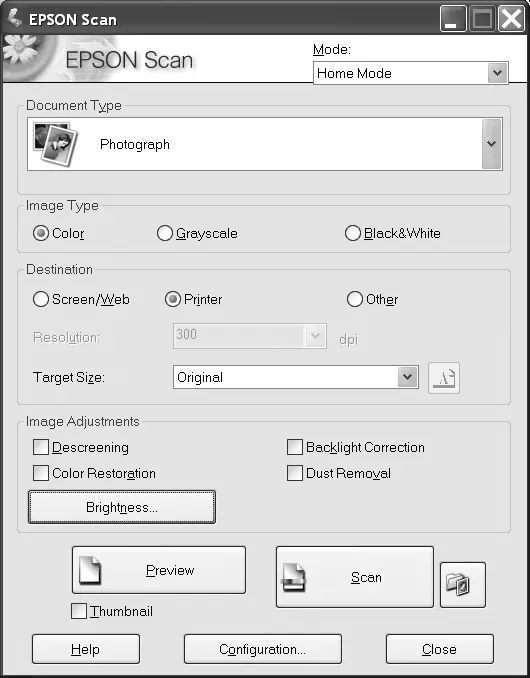Close the window with title bar X
530x678 pixels.
(x=511, y=19)
